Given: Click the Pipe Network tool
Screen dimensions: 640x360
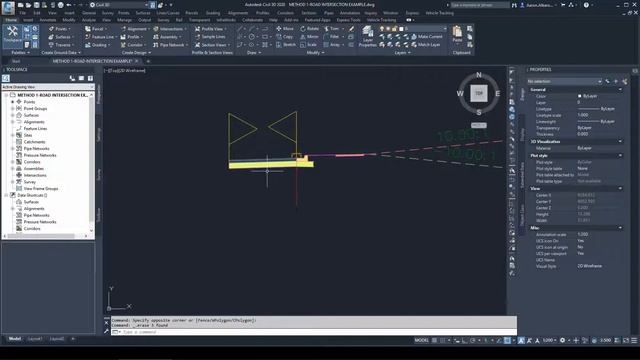Looking at the screenshot, I should click(170, 45).
